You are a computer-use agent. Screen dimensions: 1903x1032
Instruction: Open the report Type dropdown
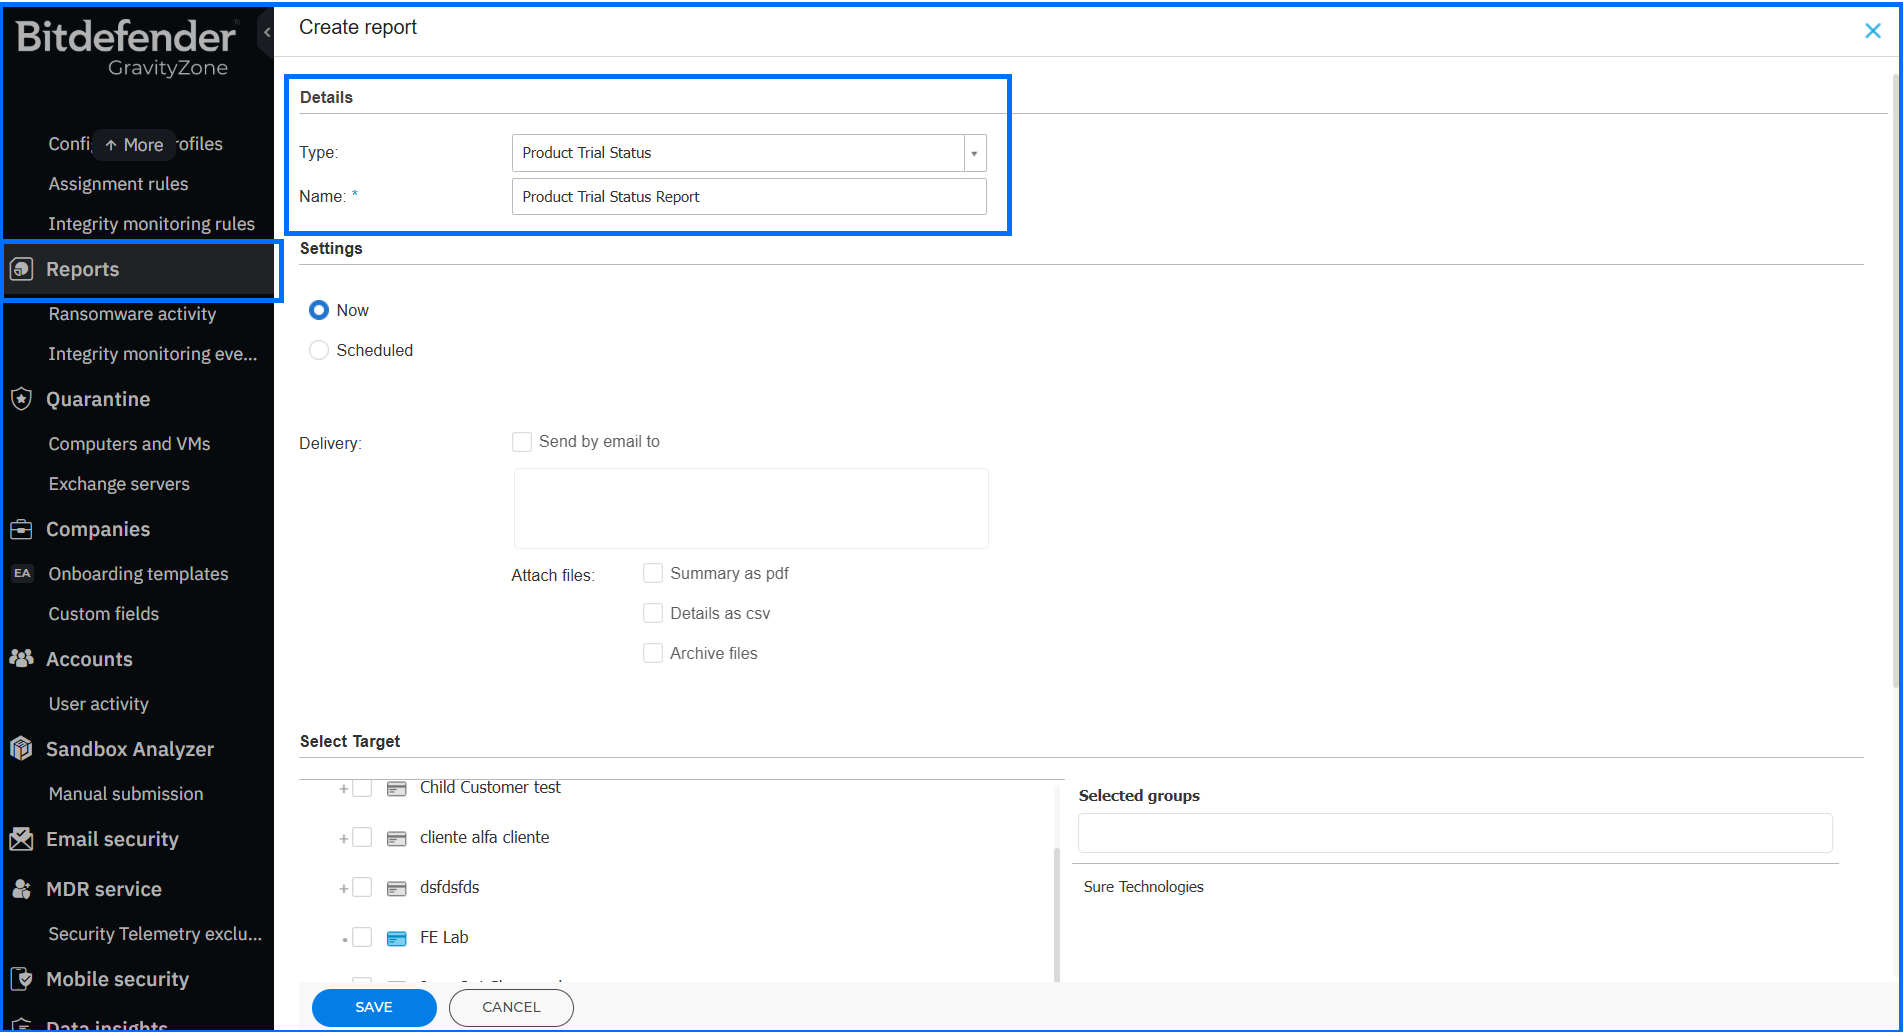(974, 153)
